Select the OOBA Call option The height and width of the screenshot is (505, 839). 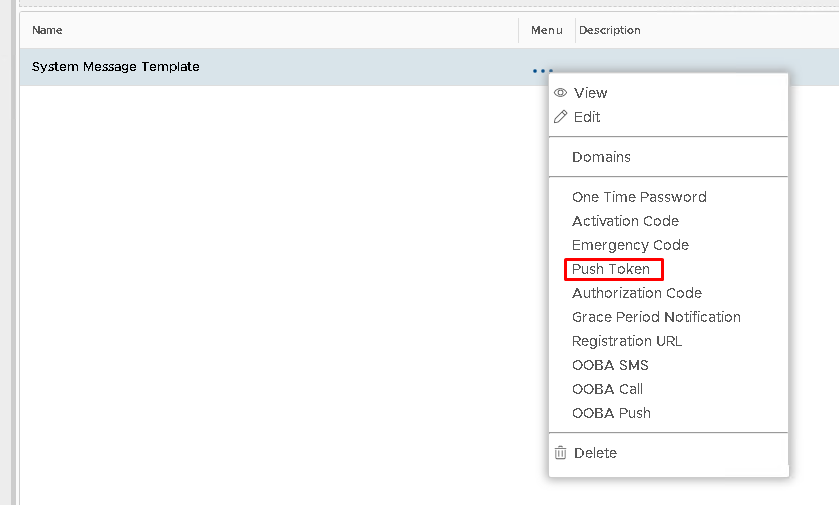click(x=607, y=389)
